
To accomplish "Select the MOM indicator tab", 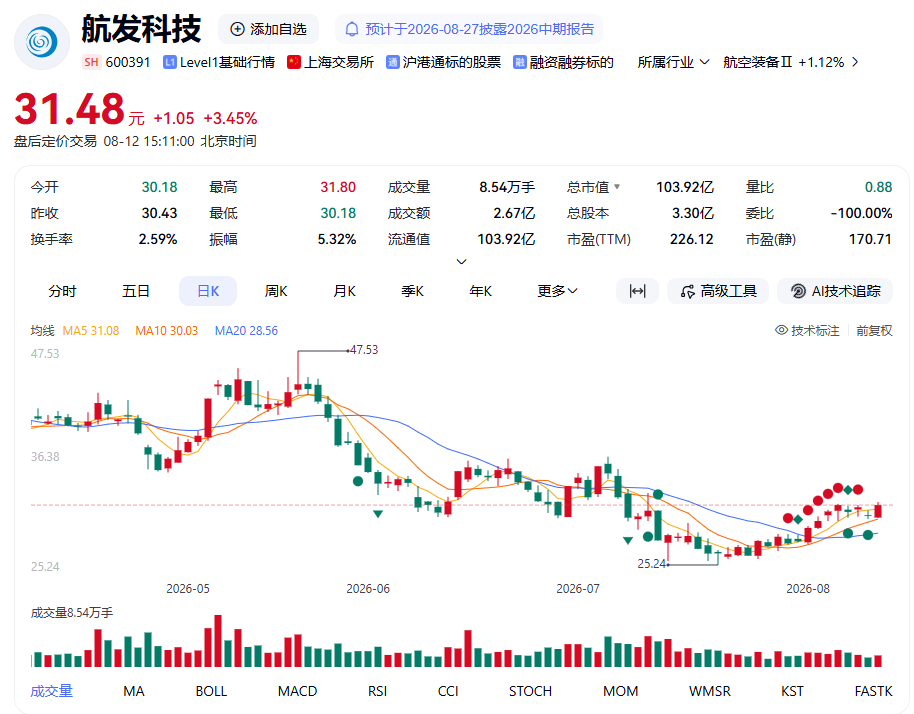I will (x=620, y=691).
